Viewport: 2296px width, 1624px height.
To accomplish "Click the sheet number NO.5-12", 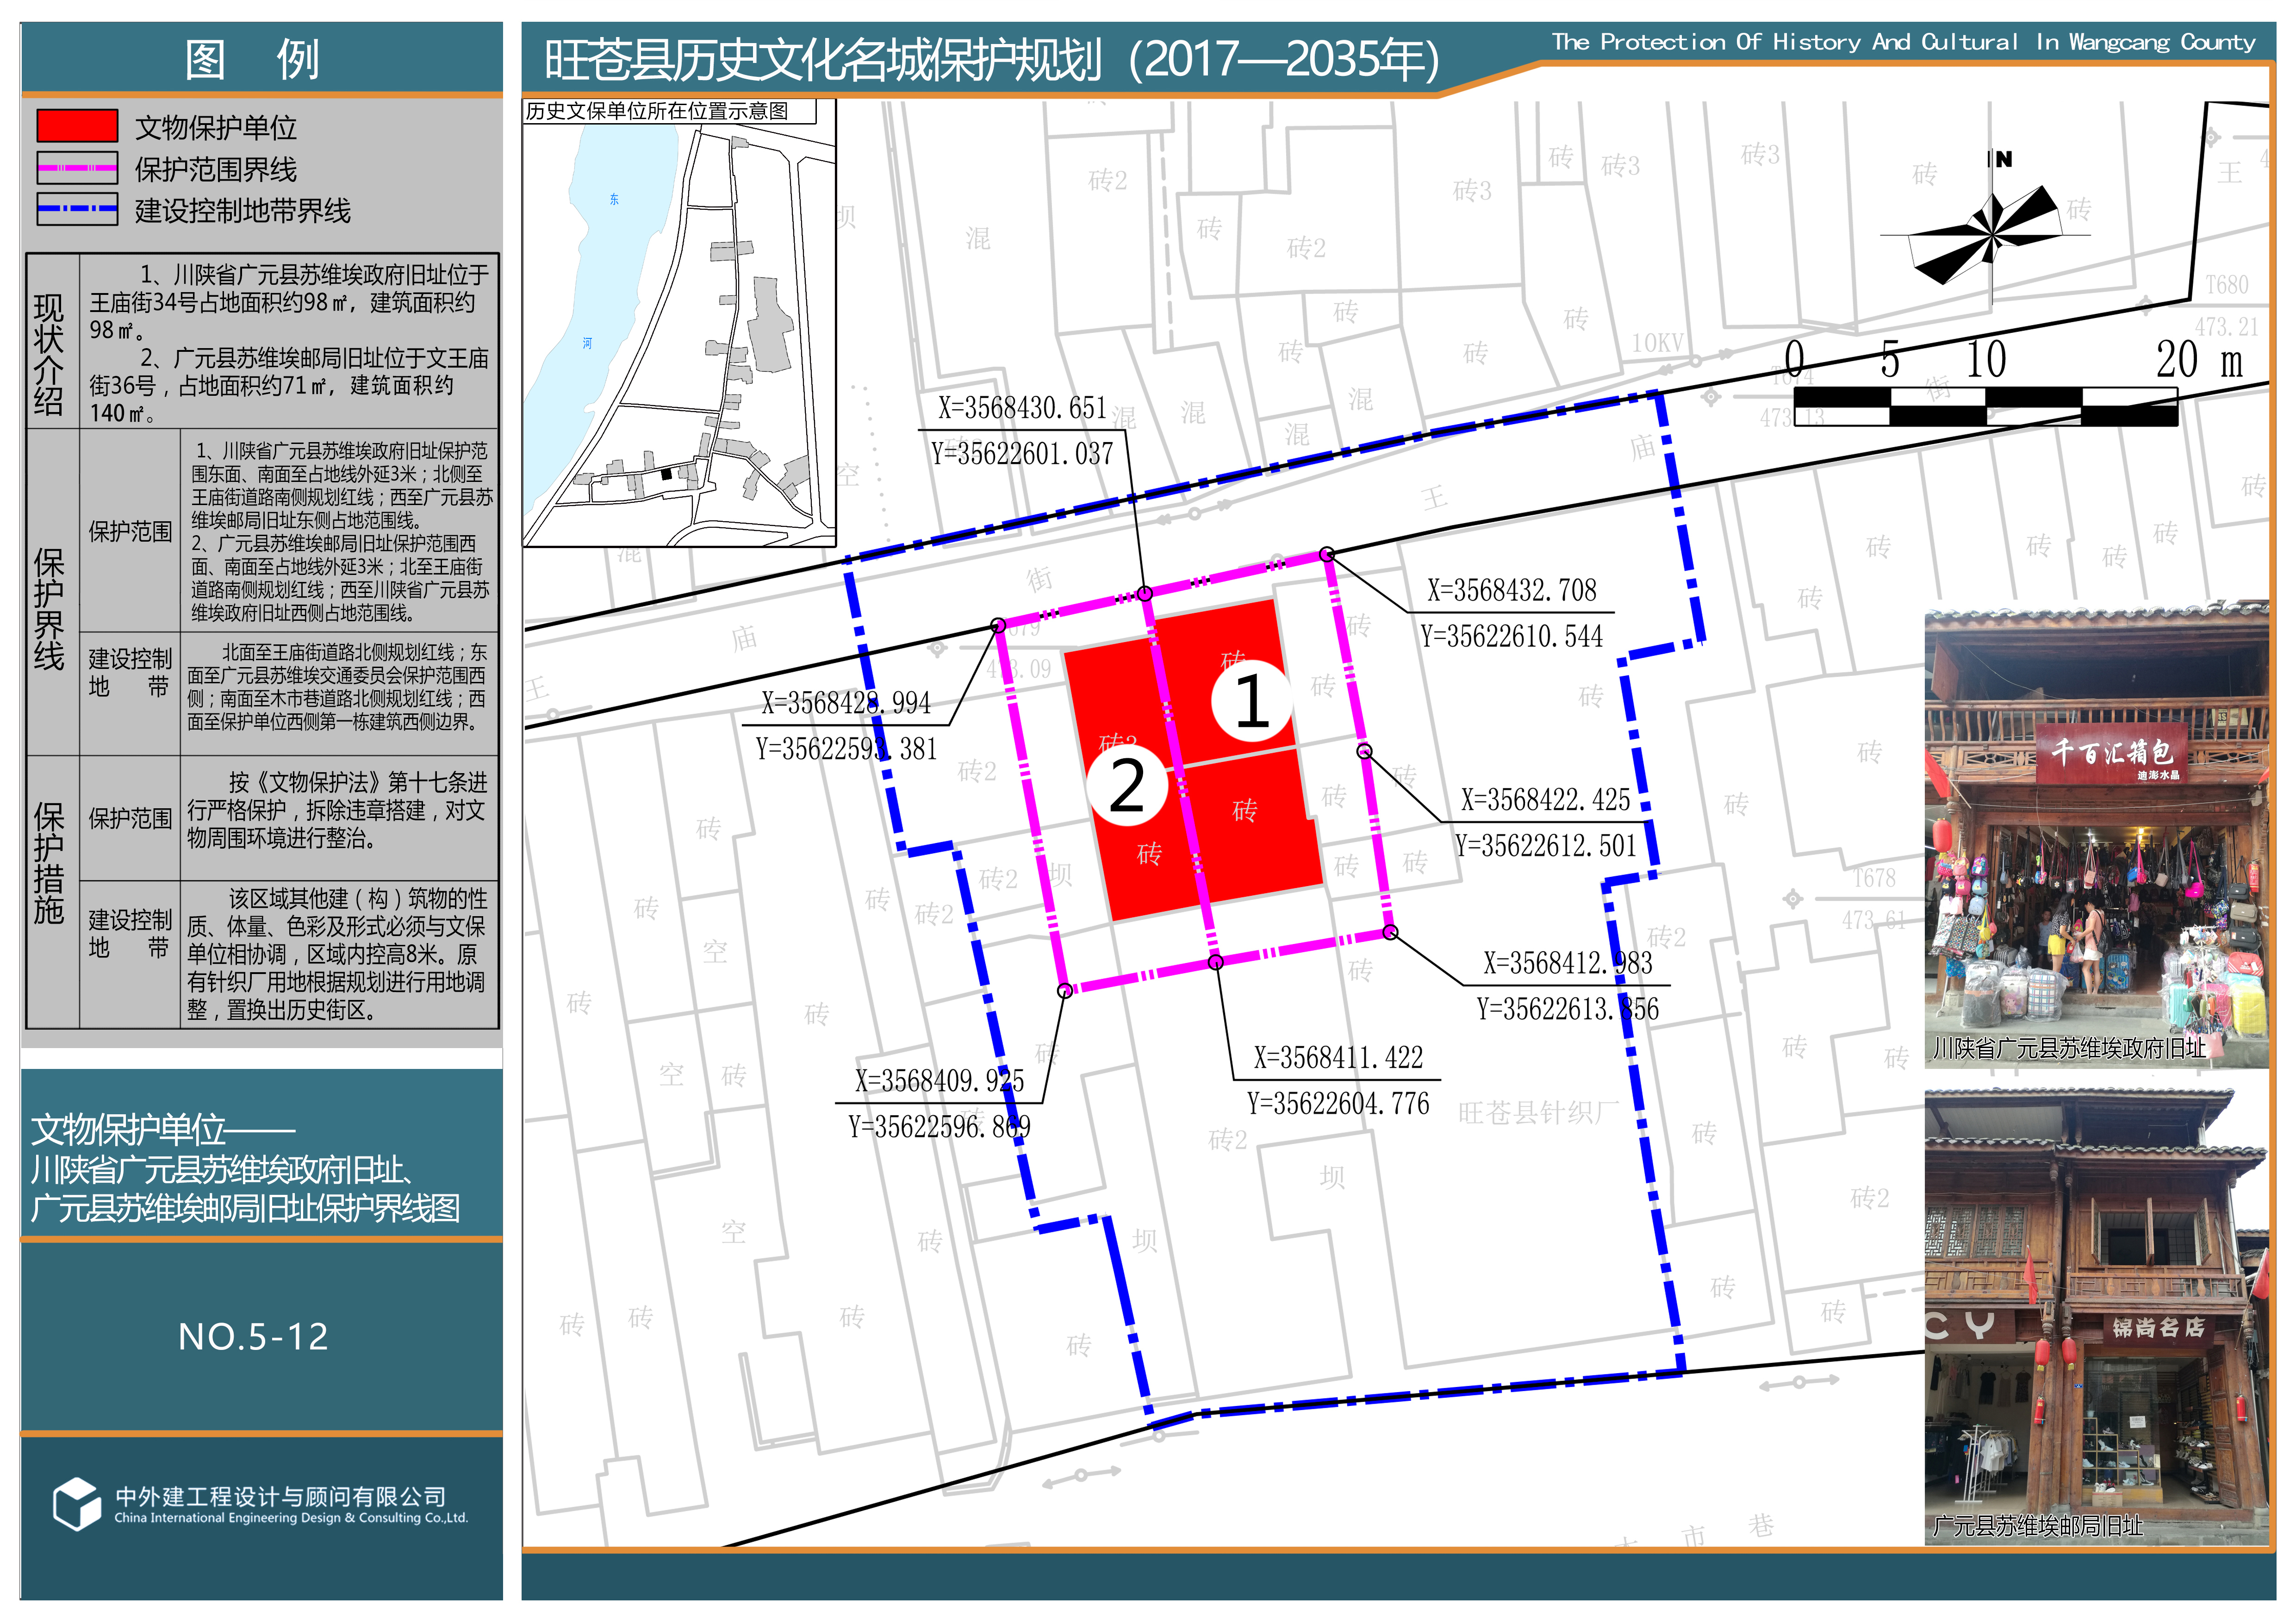I will (254, 1337).
